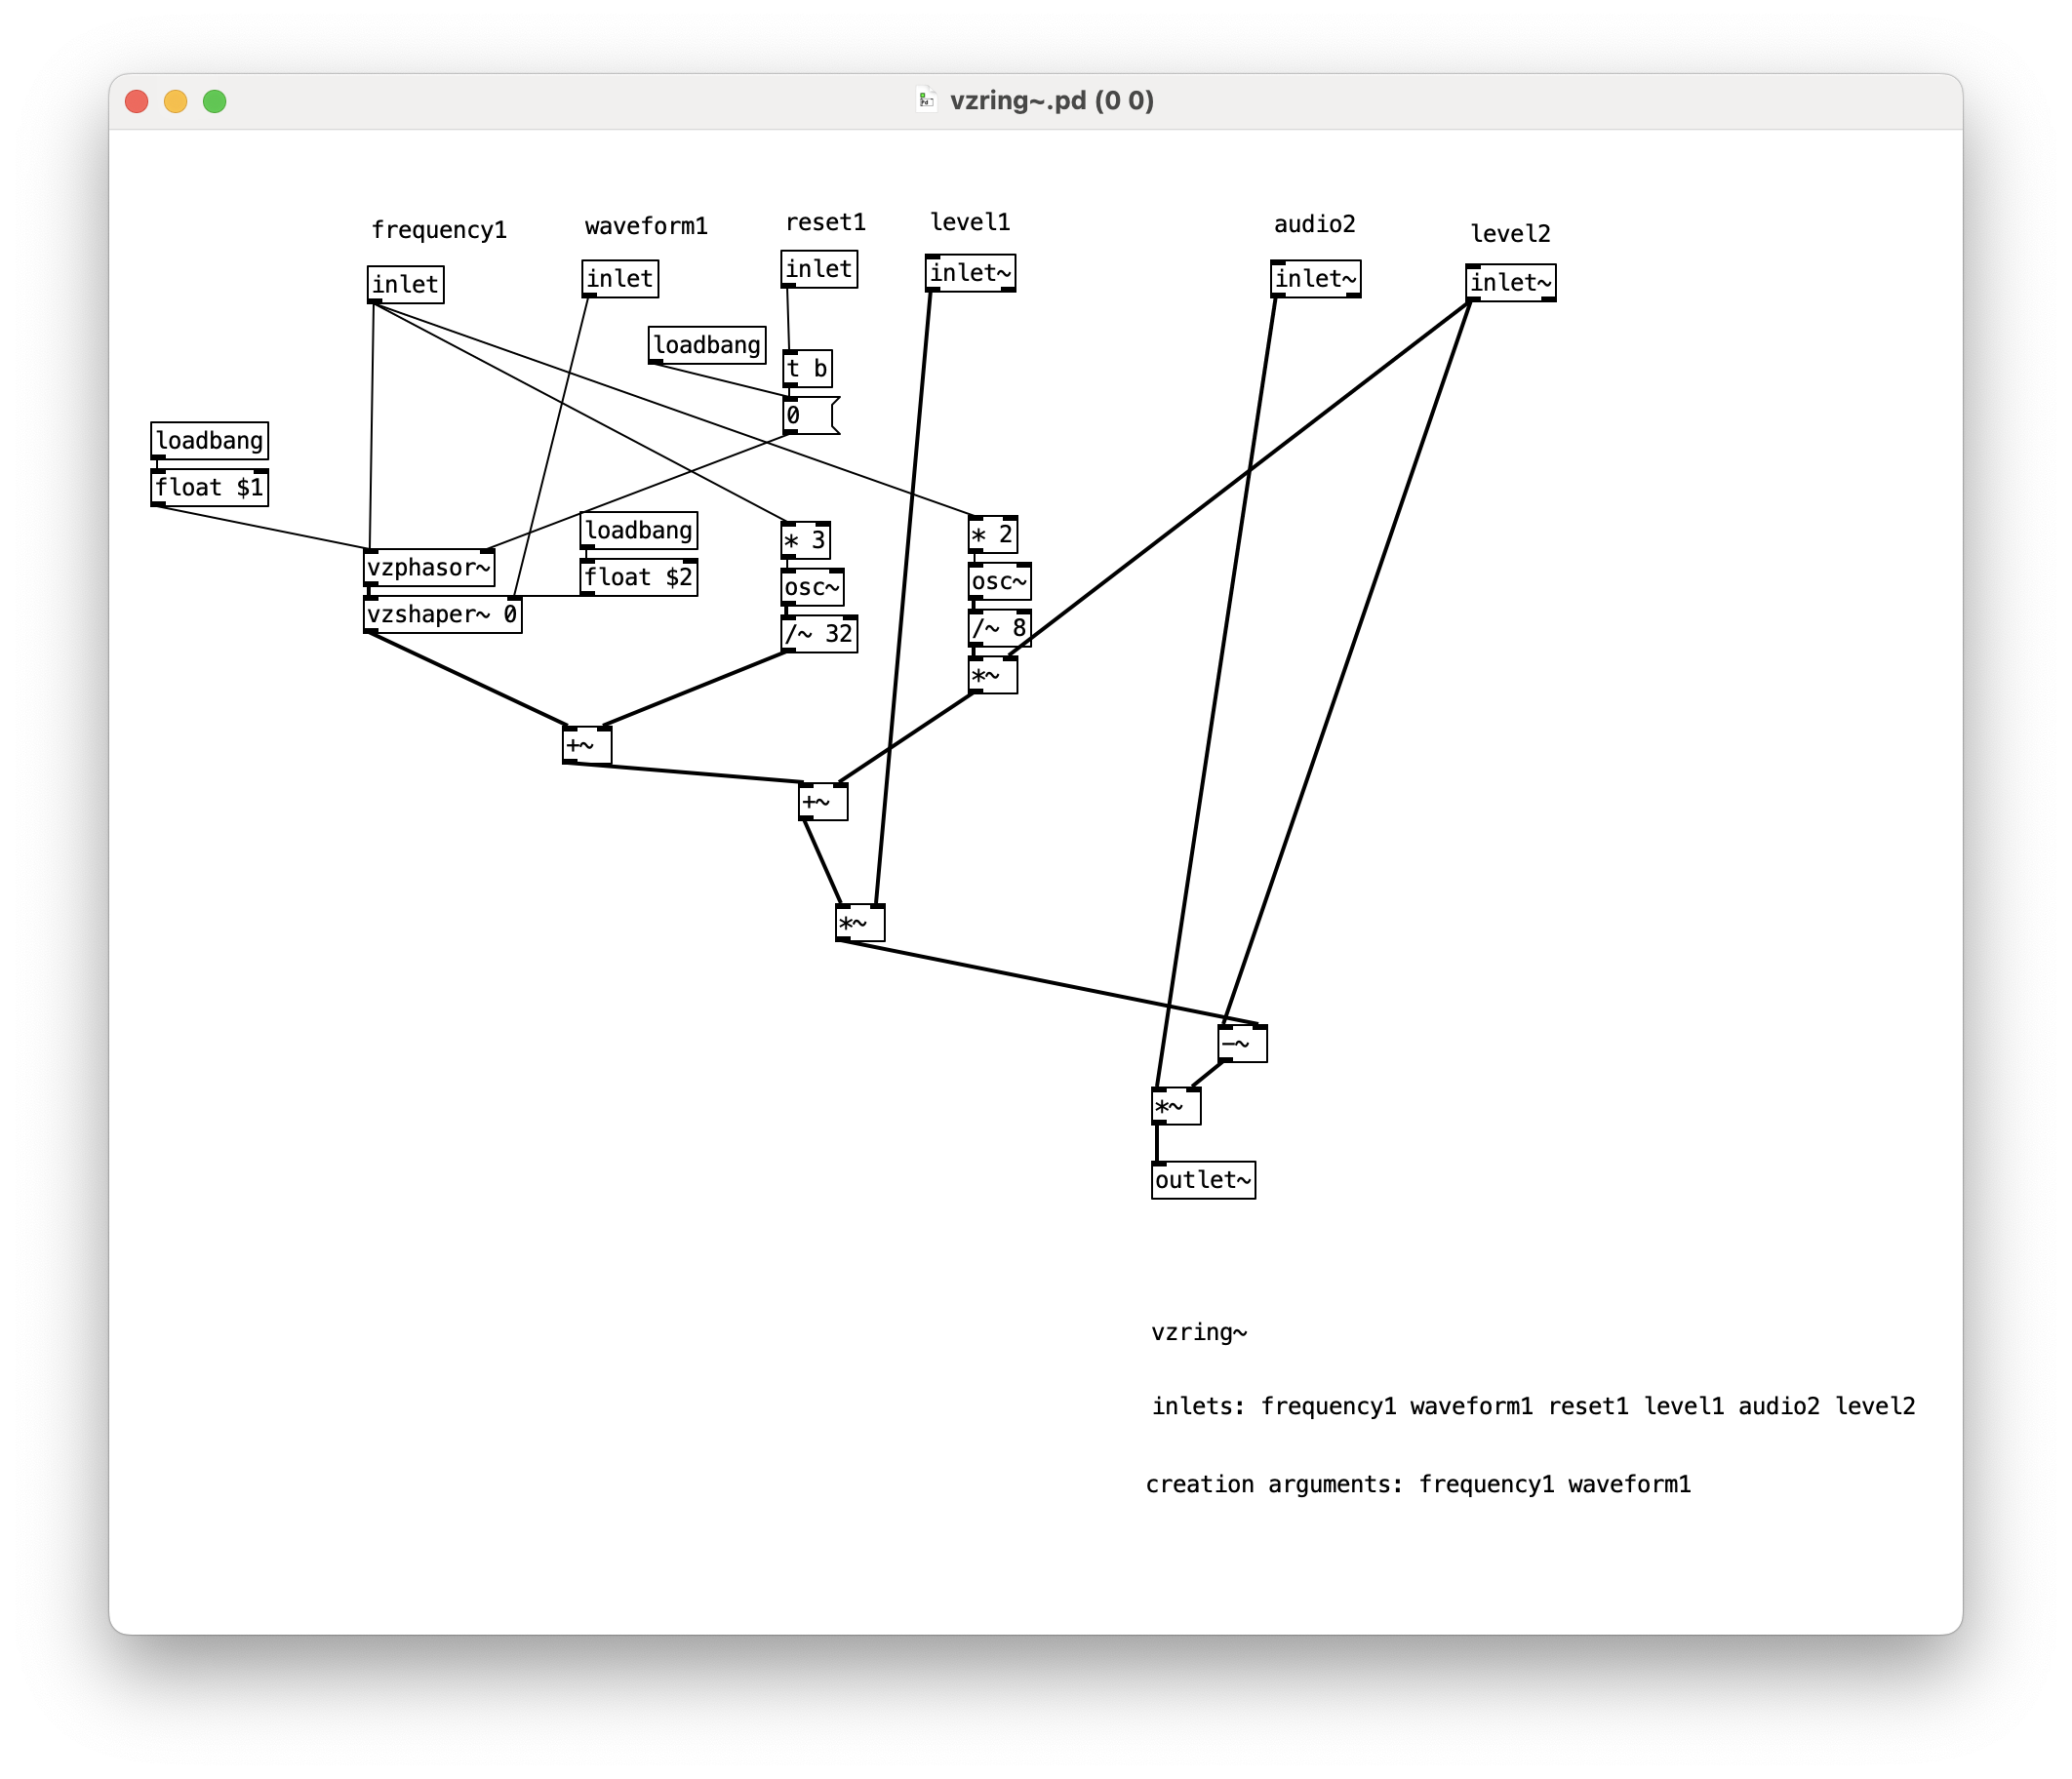Click the t b trigger object
Screen dimensions: 2072x1779
(x=806, y=369)
